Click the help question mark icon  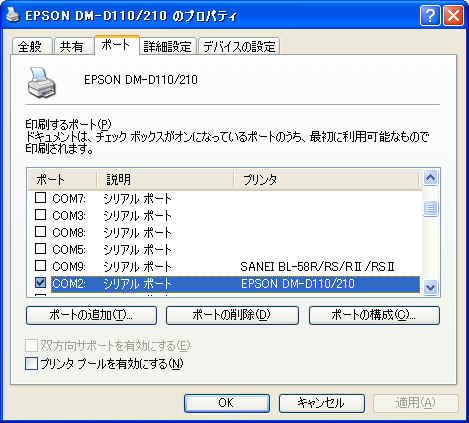point(430,15)
